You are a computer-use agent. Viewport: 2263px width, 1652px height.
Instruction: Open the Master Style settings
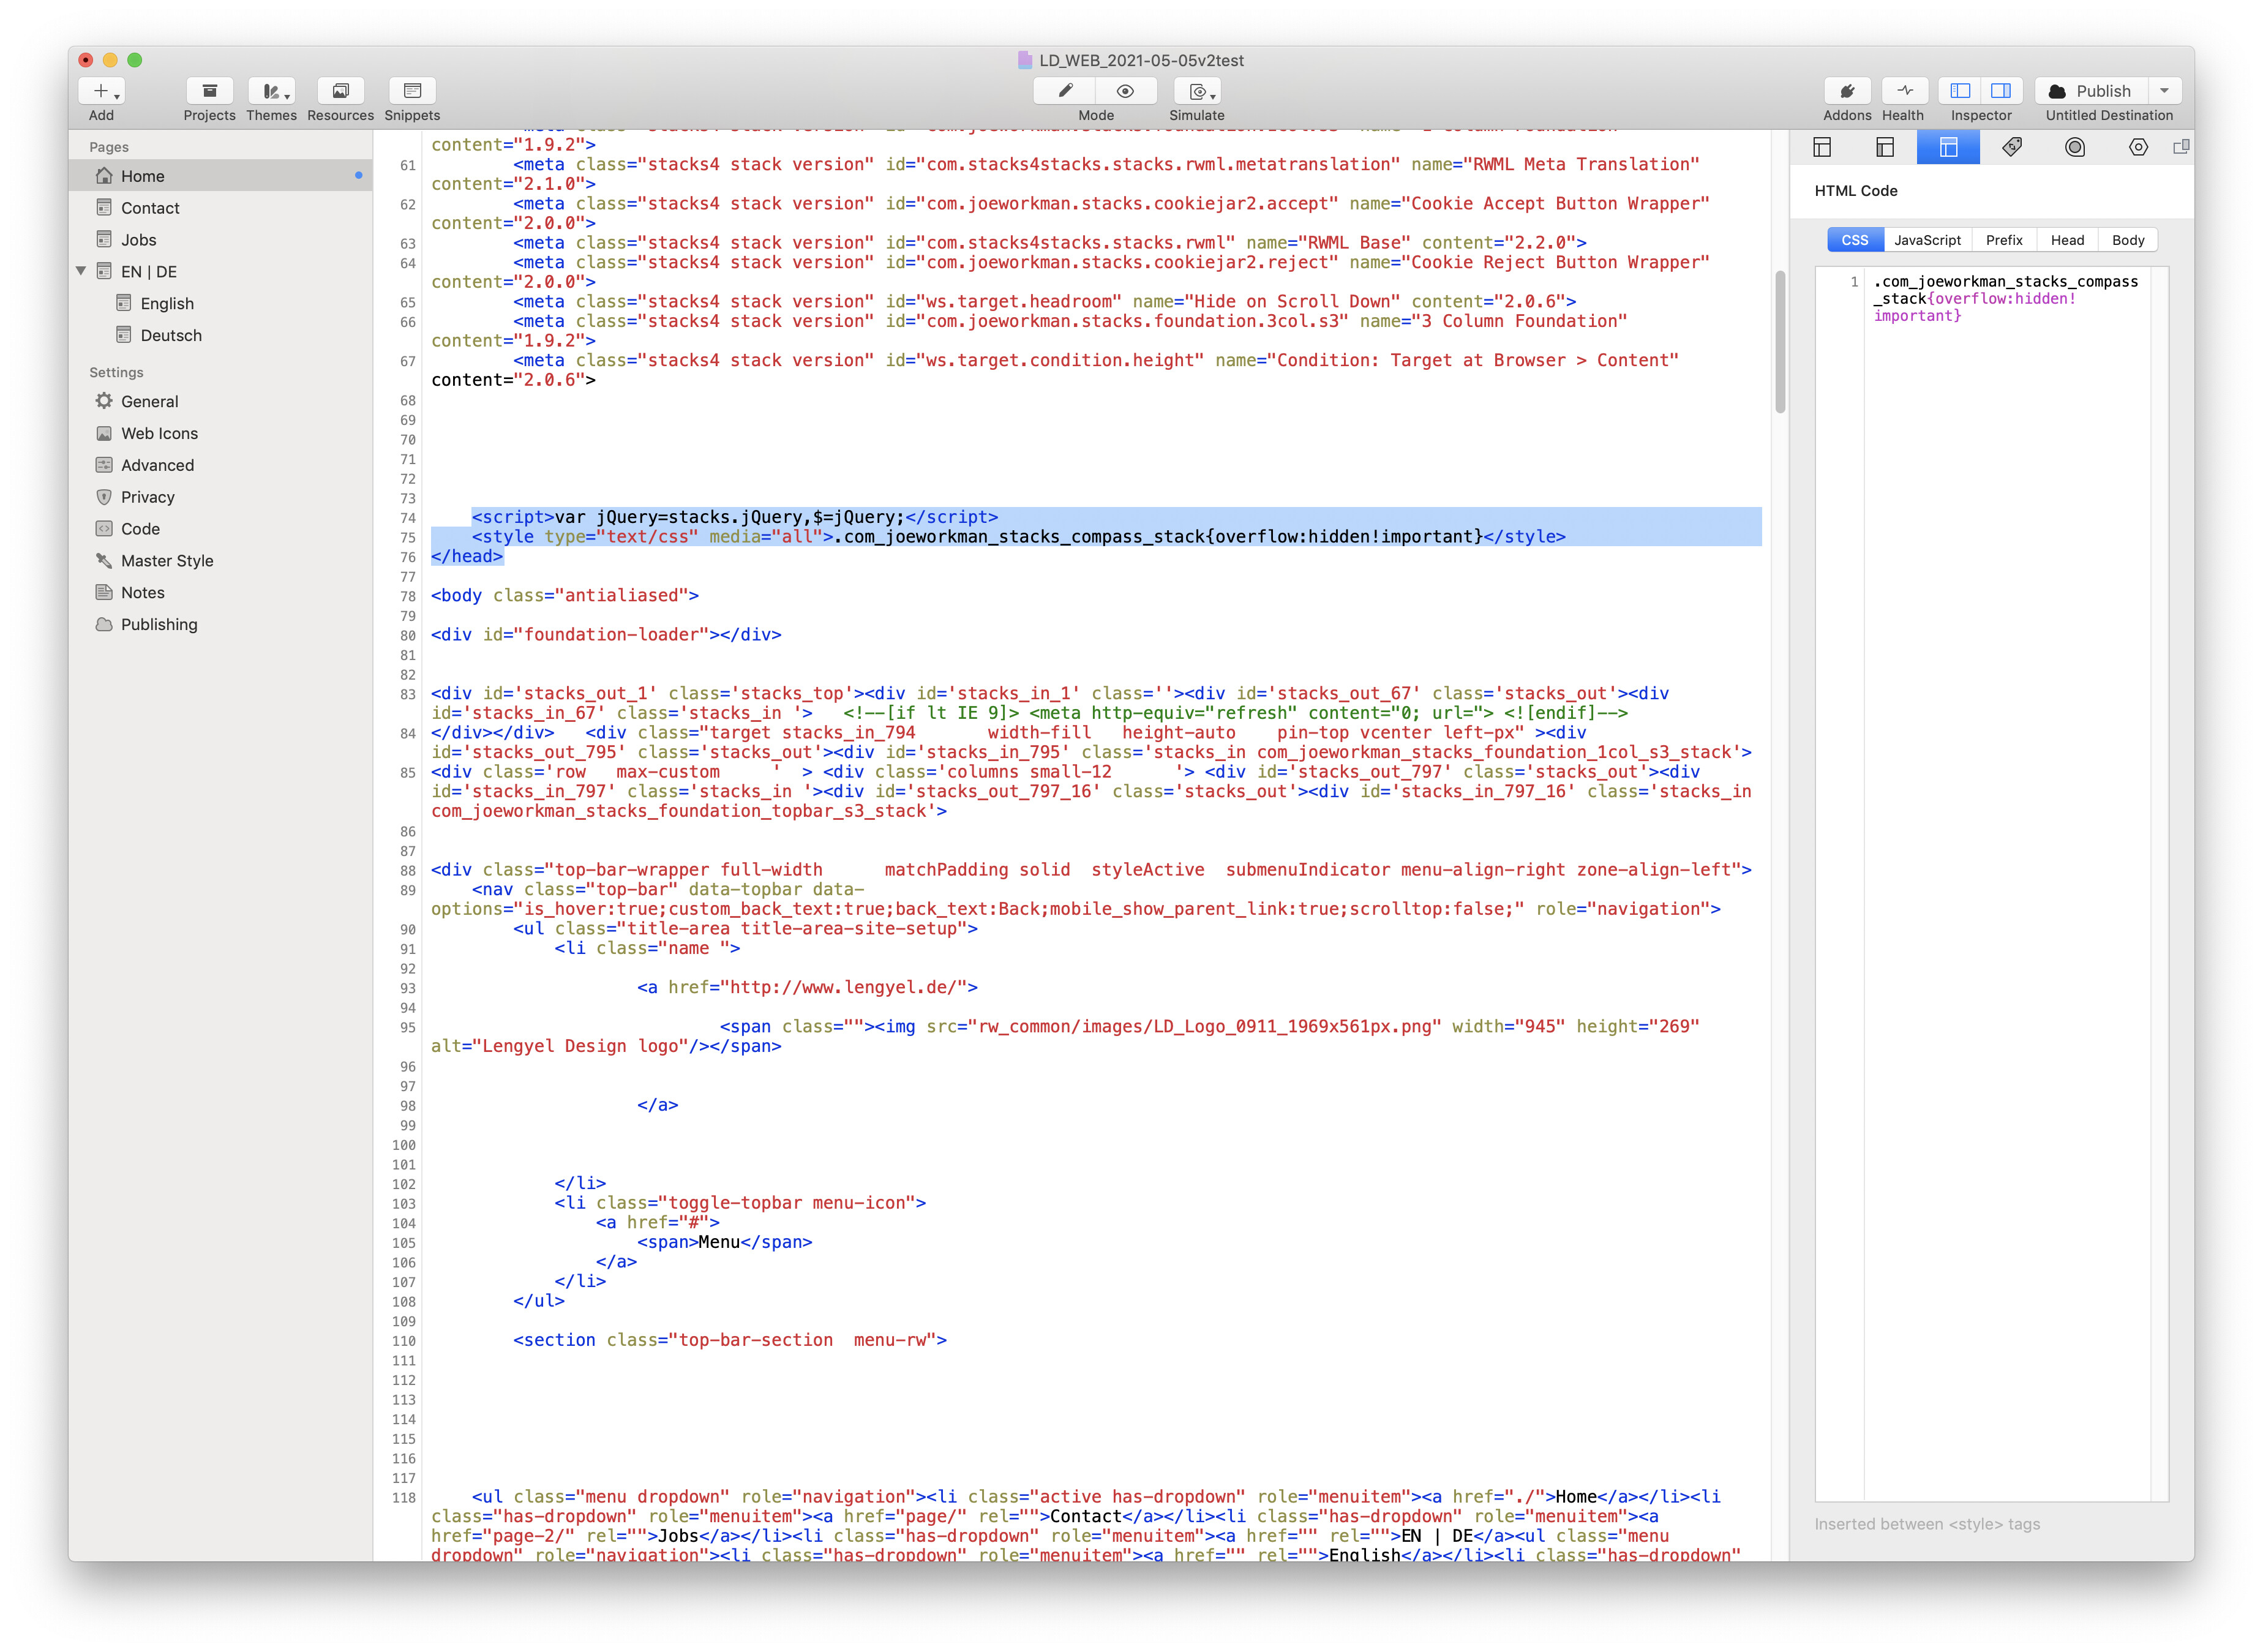[x=167, y=561]
